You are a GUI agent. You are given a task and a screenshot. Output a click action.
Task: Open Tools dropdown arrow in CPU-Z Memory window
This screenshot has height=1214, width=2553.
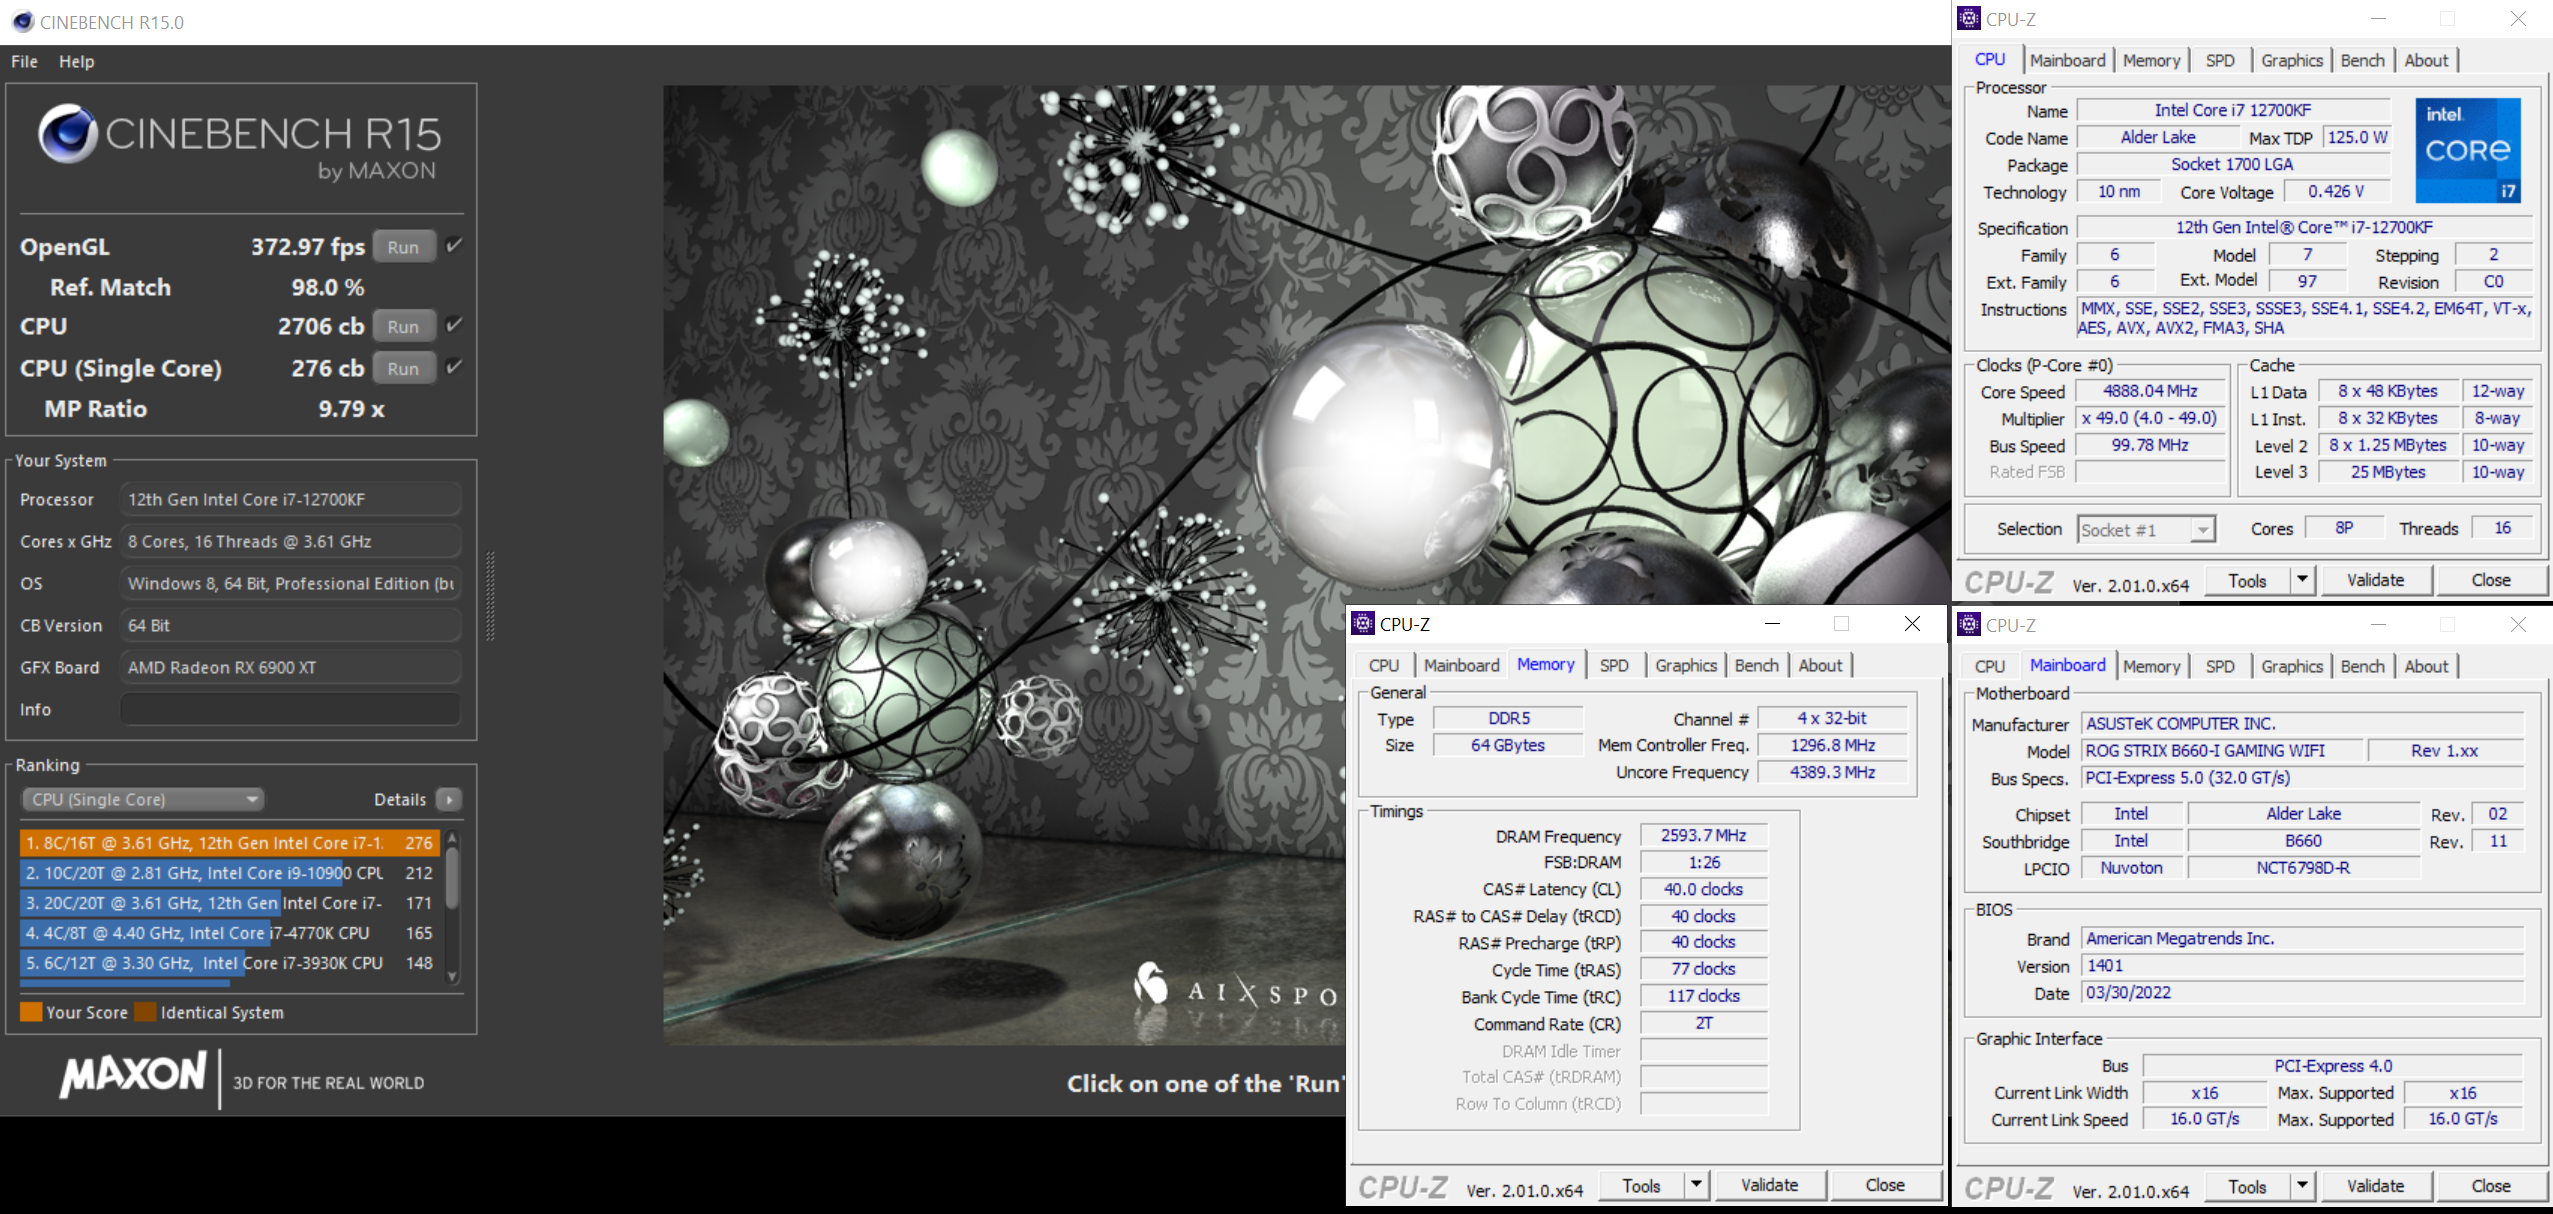(1696, 1185)
